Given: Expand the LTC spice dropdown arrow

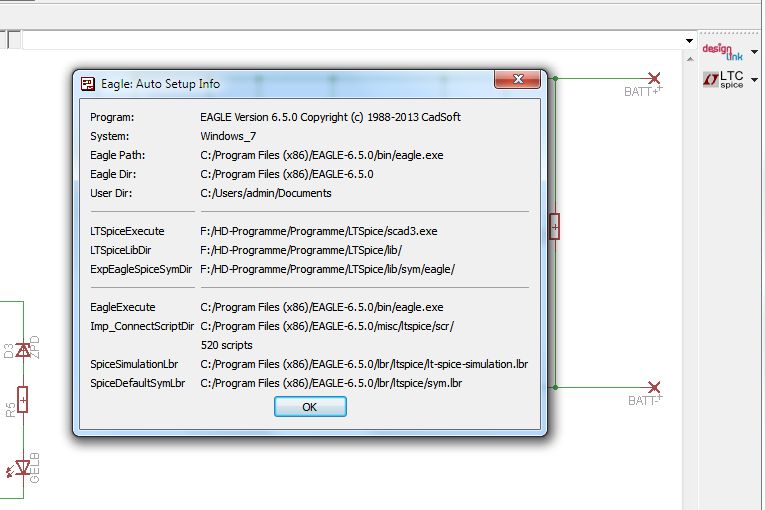Looking at the screenshot, I should click(x=754, y=80).
